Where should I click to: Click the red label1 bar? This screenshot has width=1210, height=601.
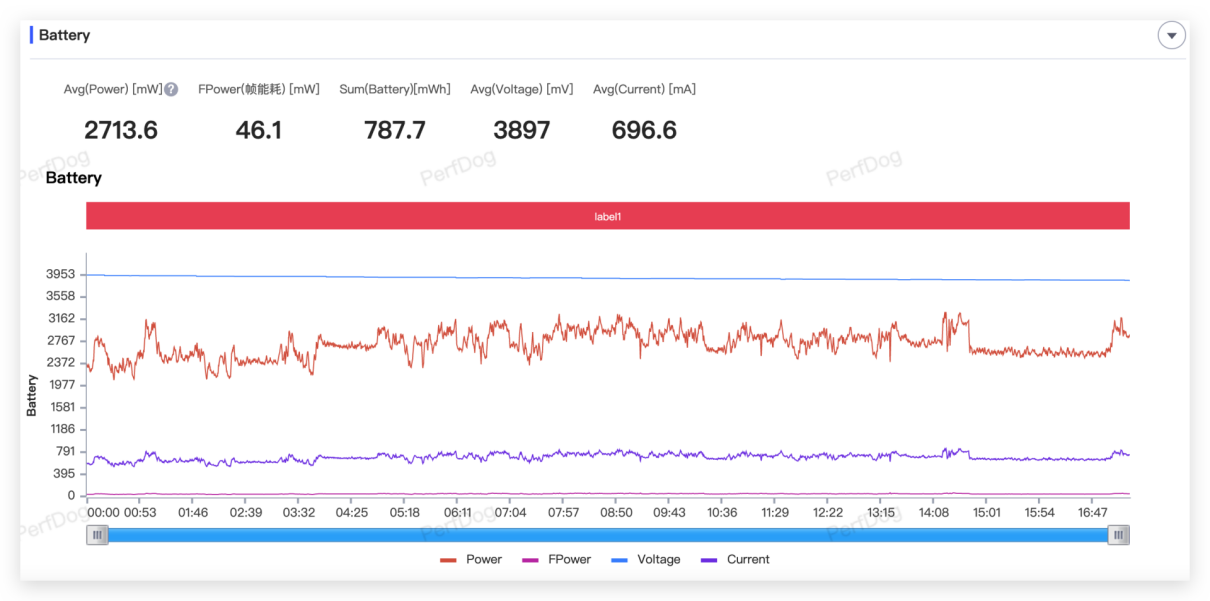pos(608,216)
